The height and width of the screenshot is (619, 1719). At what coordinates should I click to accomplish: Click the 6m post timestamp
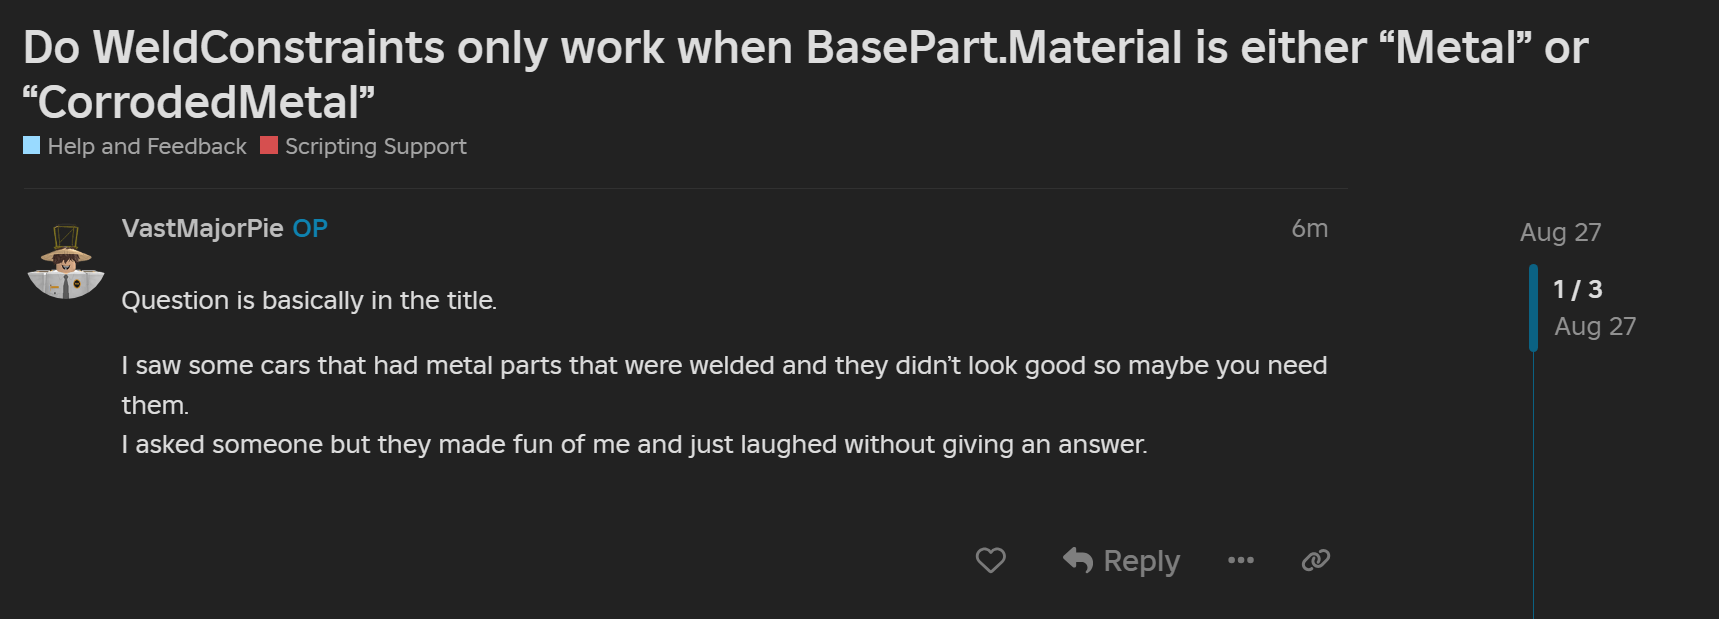(x=1310, y=228)
